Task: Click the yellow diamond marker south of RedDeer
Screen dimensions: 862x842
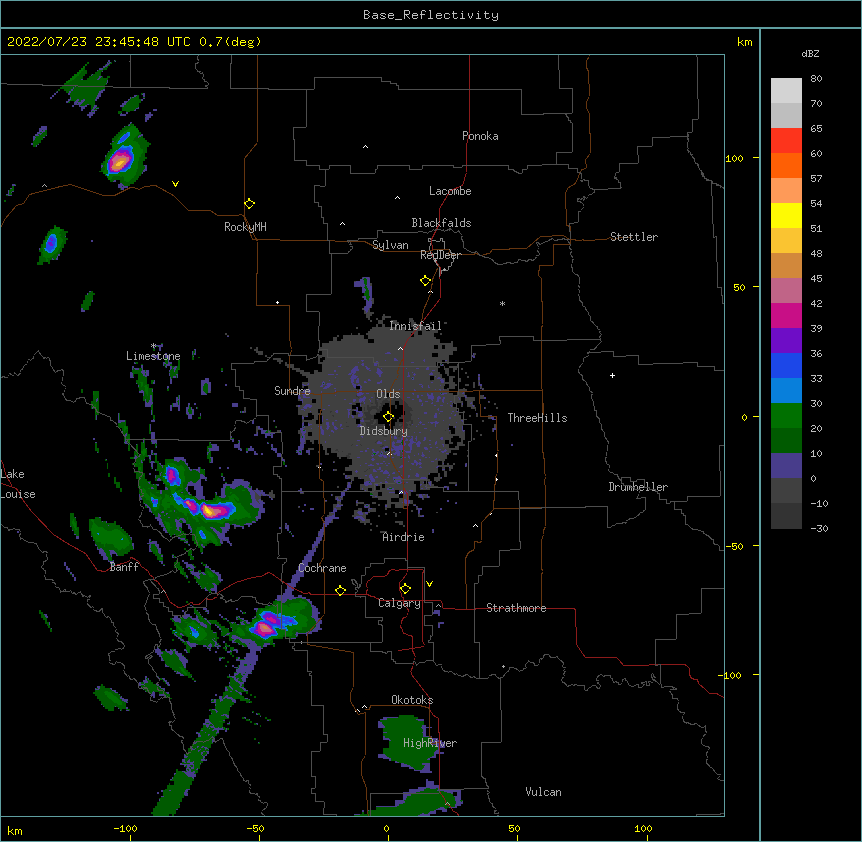Action: click(x=425, y=281)
